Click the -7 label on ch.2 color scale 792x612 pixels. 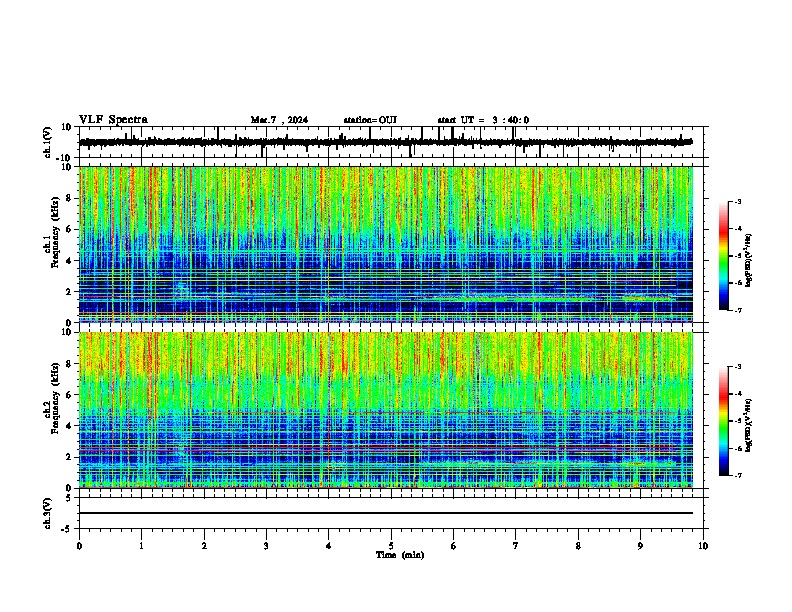click(738, 475)
